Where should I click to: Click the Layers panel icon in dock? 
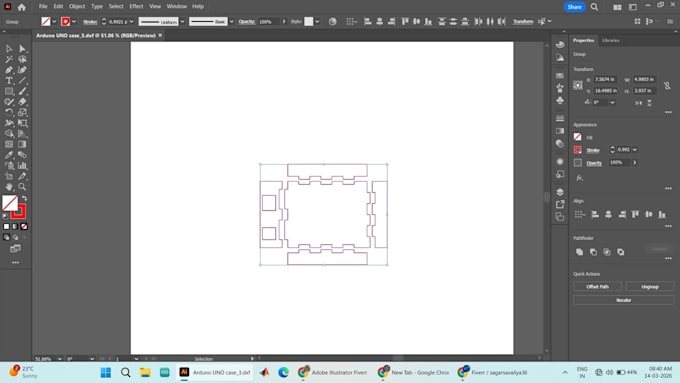click(x=560, y=192)
